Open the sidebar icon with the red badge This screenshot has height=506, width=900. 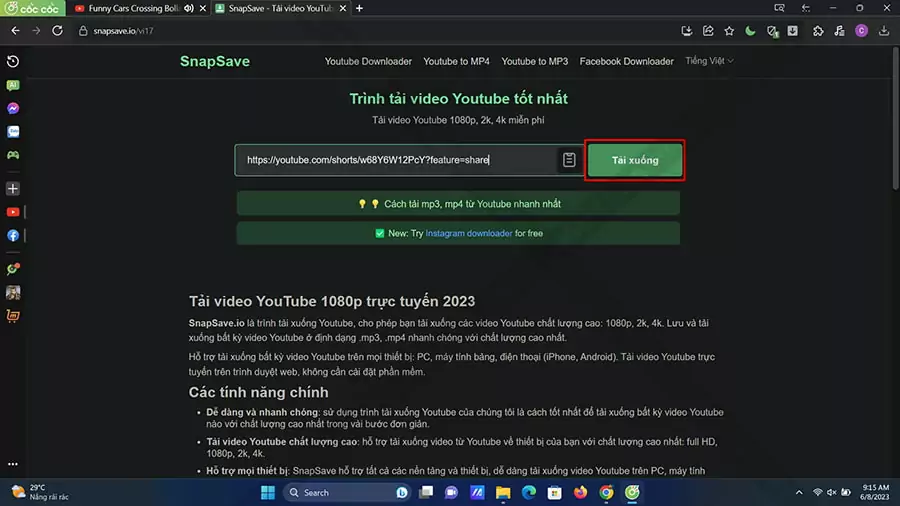click(13, 268)
